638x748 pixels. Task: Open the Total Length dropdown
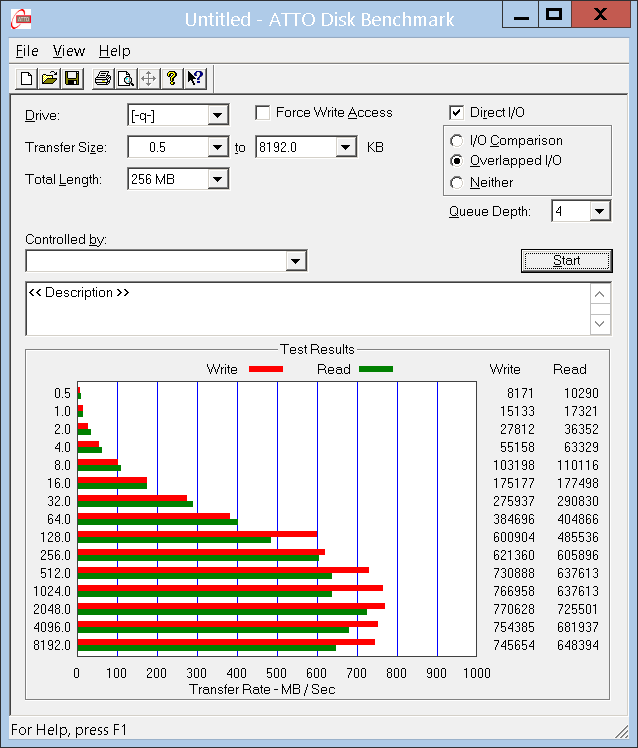coord(218,180)
